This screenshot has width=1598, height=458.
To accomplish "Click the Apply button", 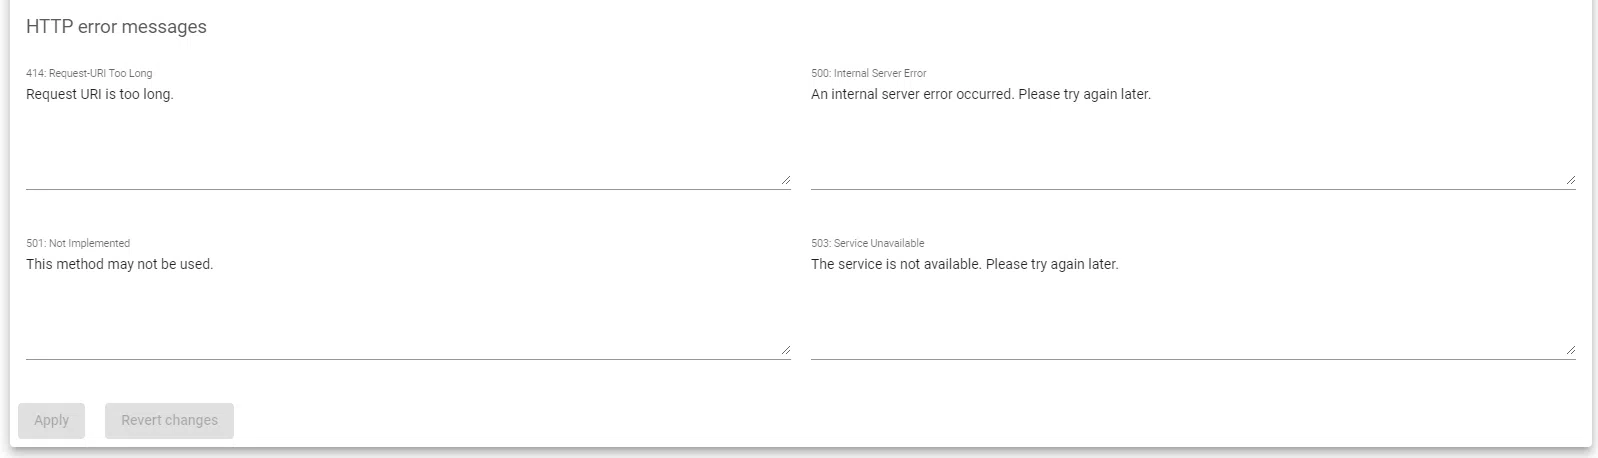I will (x=51, y=420).
